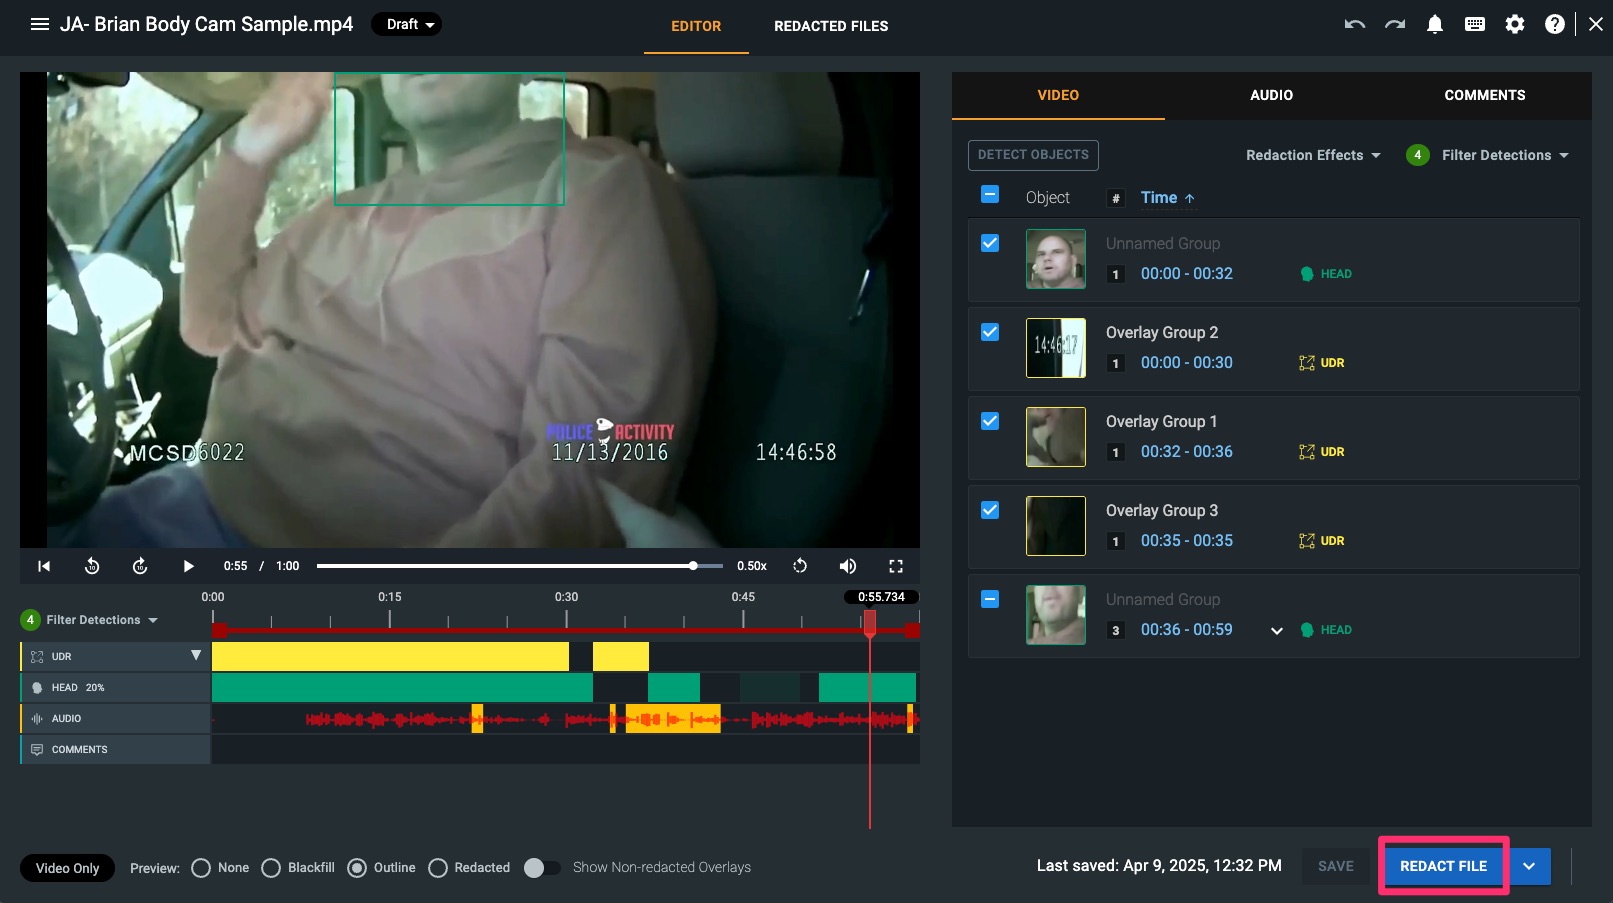Open the hamburger main menu

(x=40, y=24)
